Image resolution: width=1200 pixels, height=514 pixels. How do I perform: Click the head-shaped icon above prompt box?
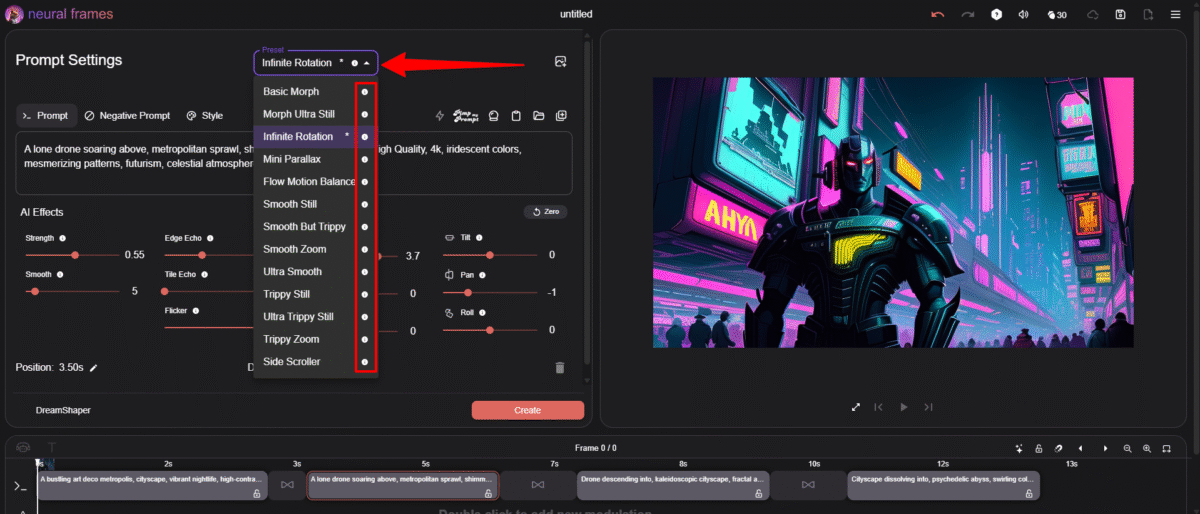click(x=493, y=116)
